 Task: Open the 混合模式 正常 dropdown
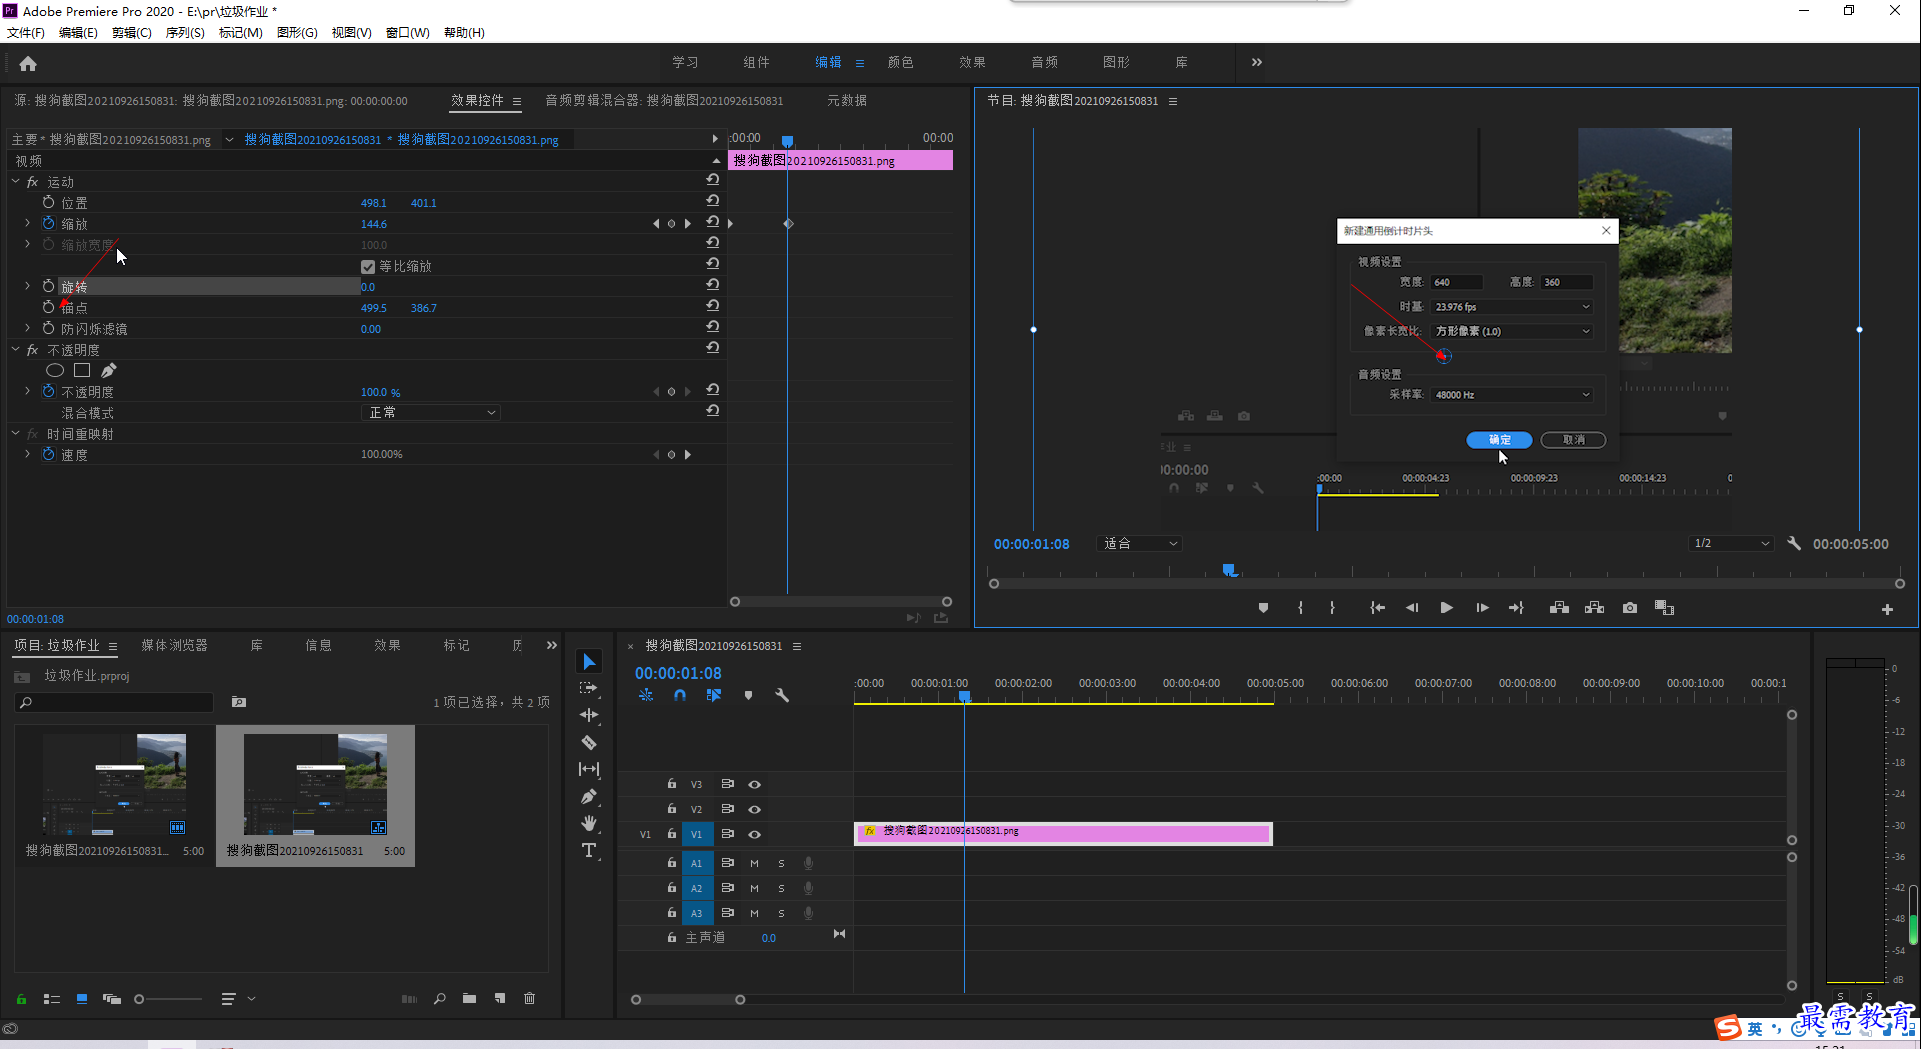tap(430, 413)
